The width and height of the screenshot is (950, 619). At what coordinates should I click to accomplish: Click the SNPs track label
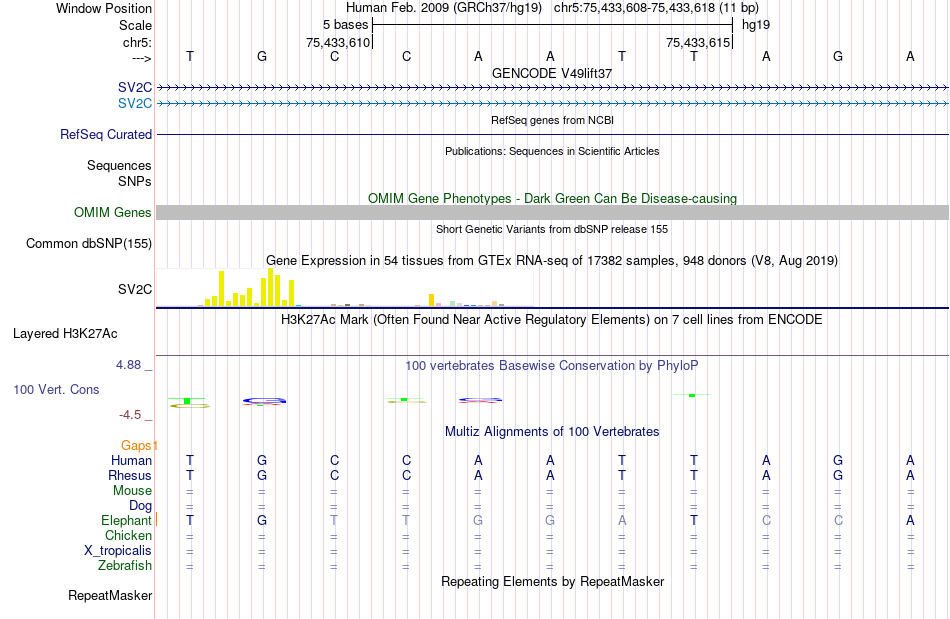[x=135, y=181]
